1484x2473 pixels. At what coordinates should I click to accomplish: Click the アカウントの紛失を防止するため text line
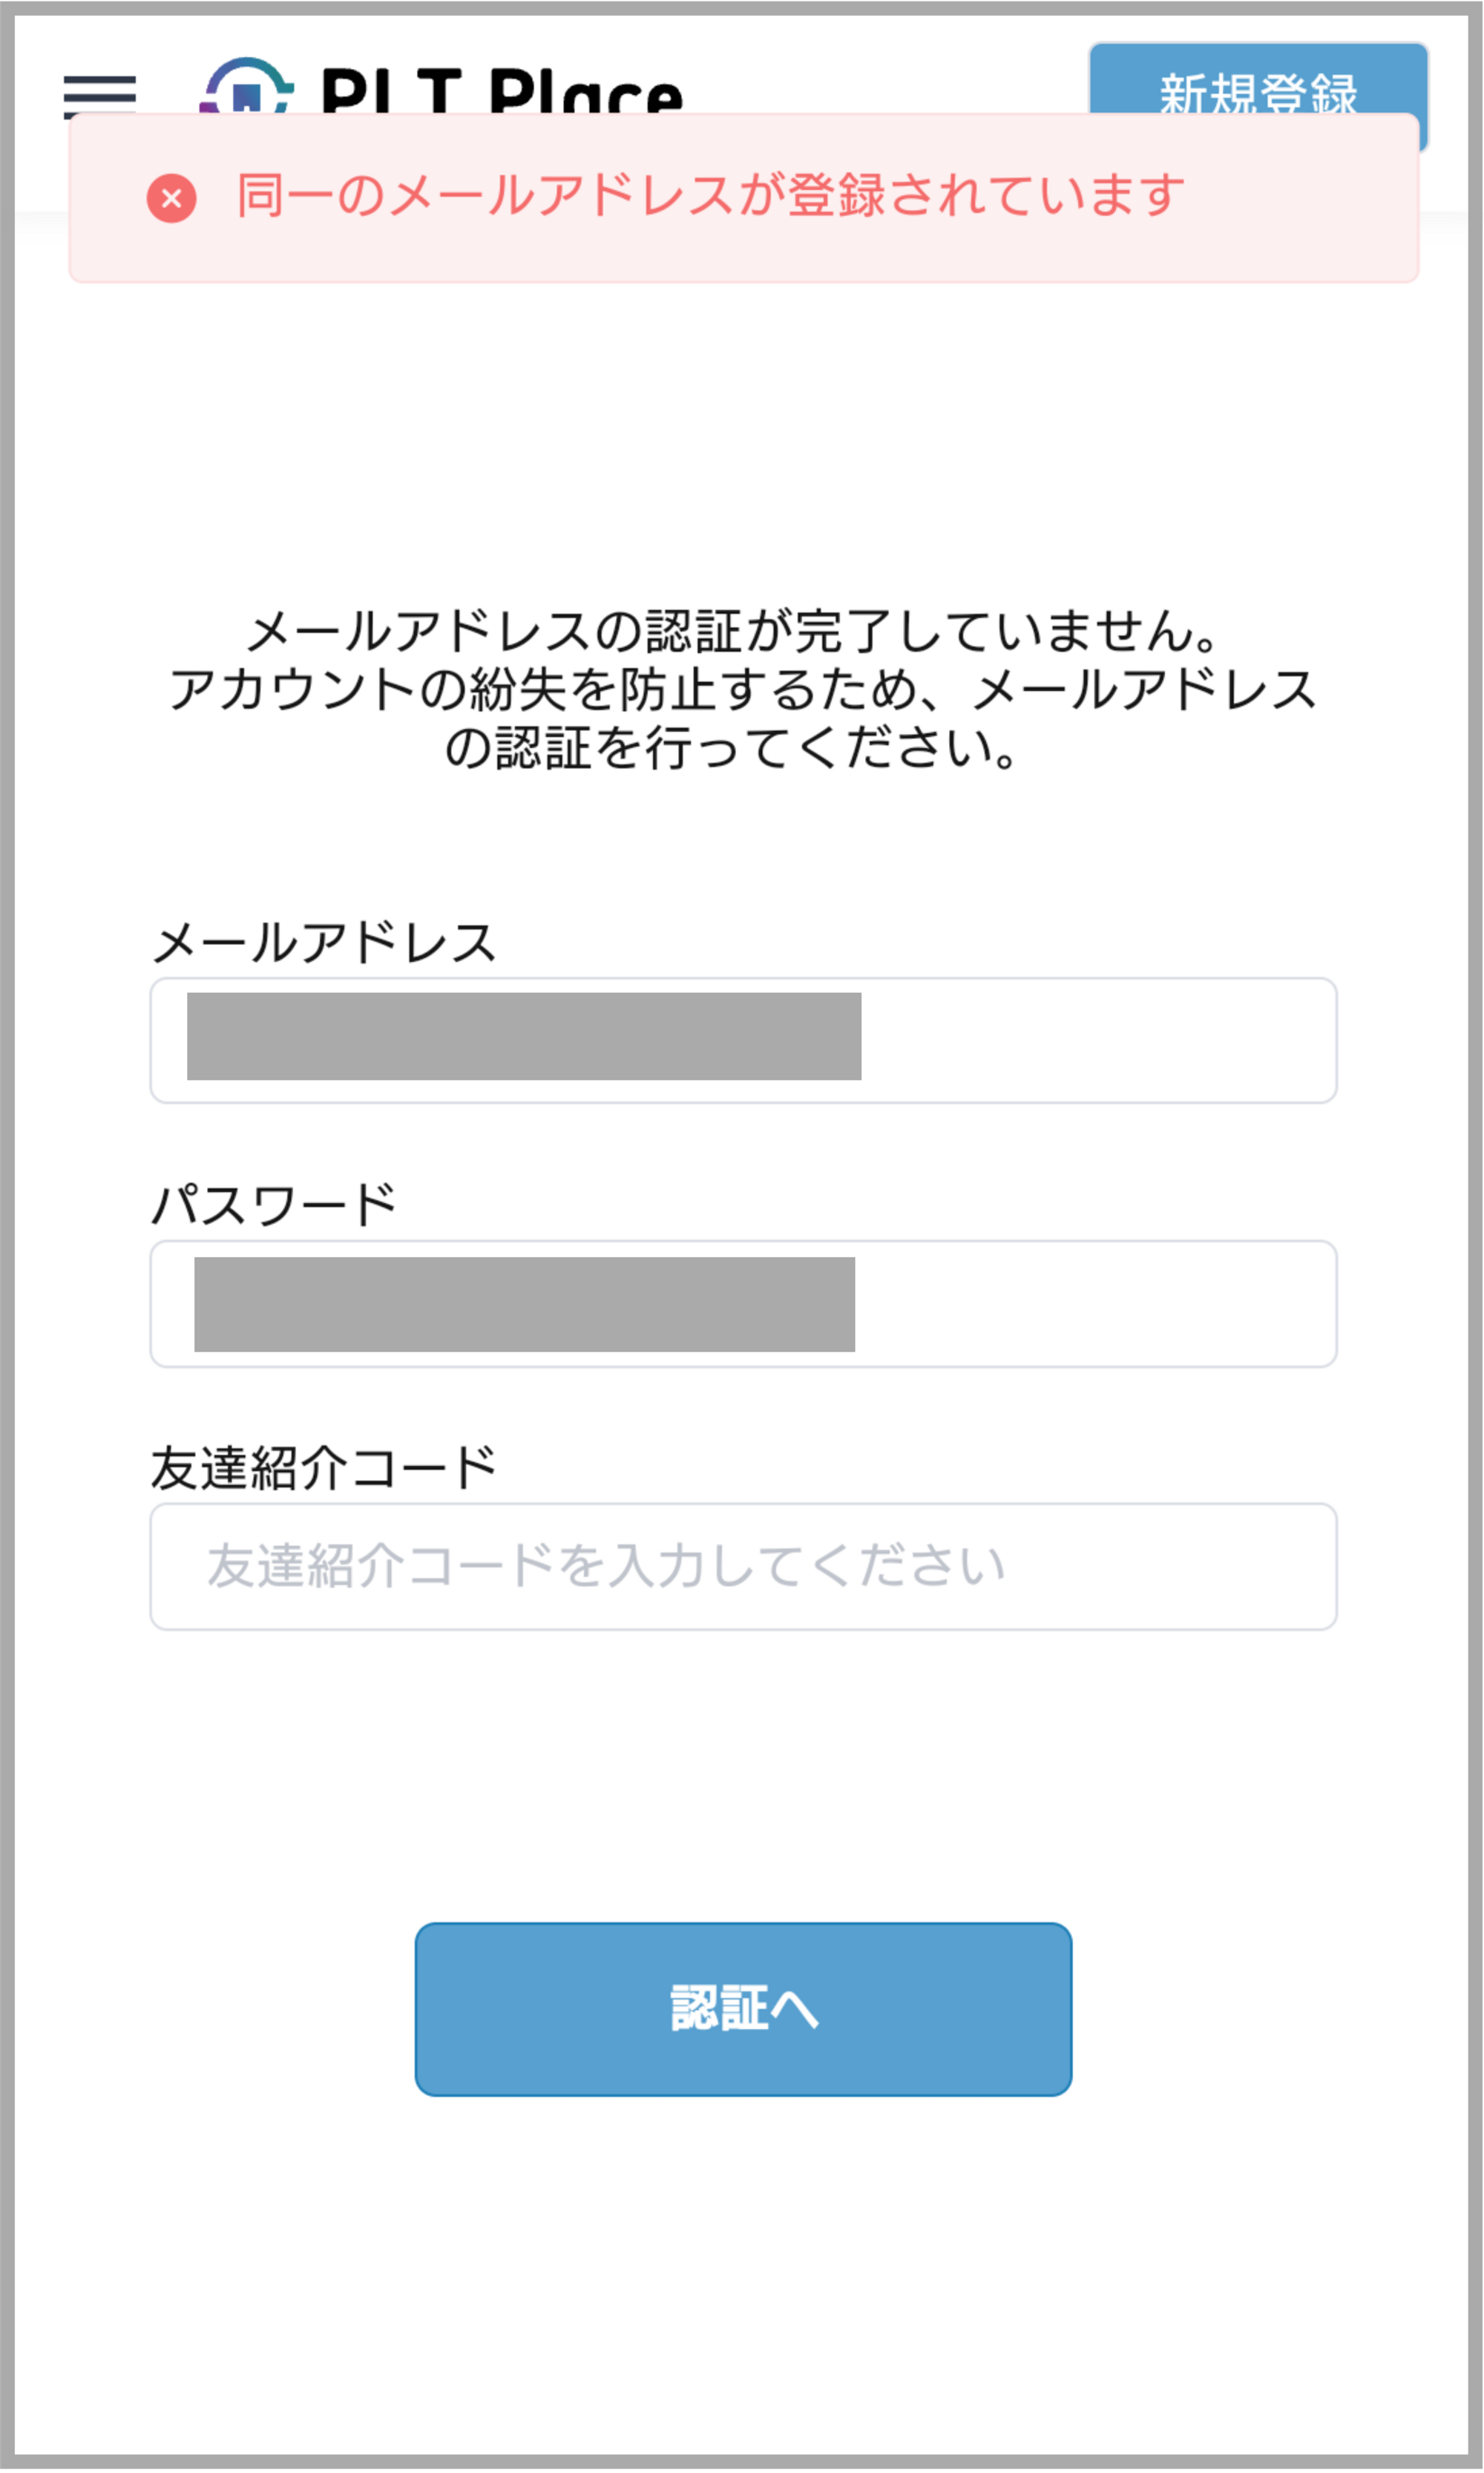pos(742,690)
